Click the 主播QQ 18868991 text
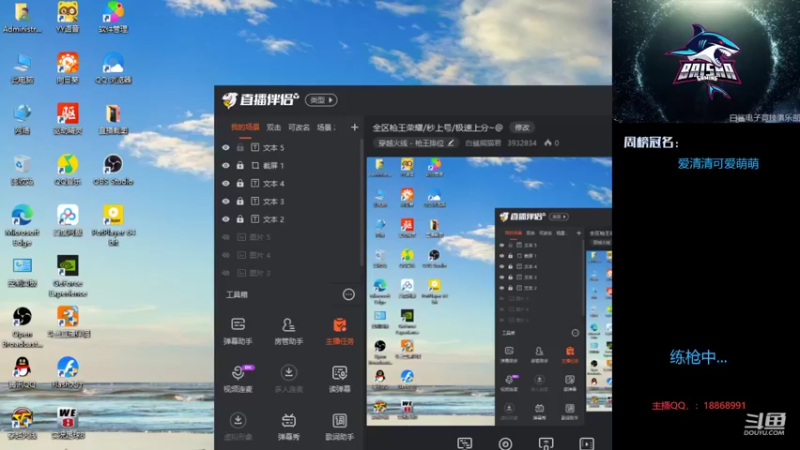This screenshot has height=450, width=800. point(698,406)
